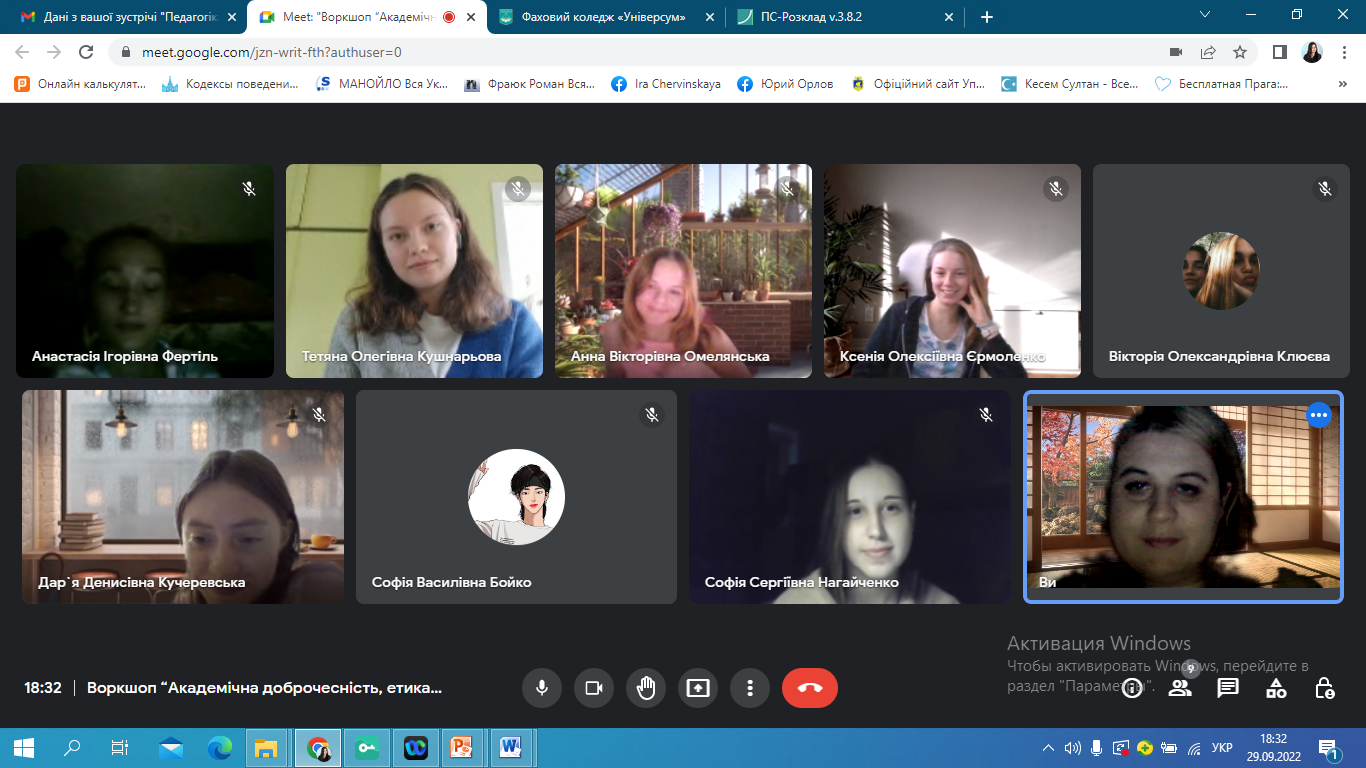The height and width of the screenshot is (768, 1366).
Task: Toggle the camera on or off
Action: tap(594, 688)
